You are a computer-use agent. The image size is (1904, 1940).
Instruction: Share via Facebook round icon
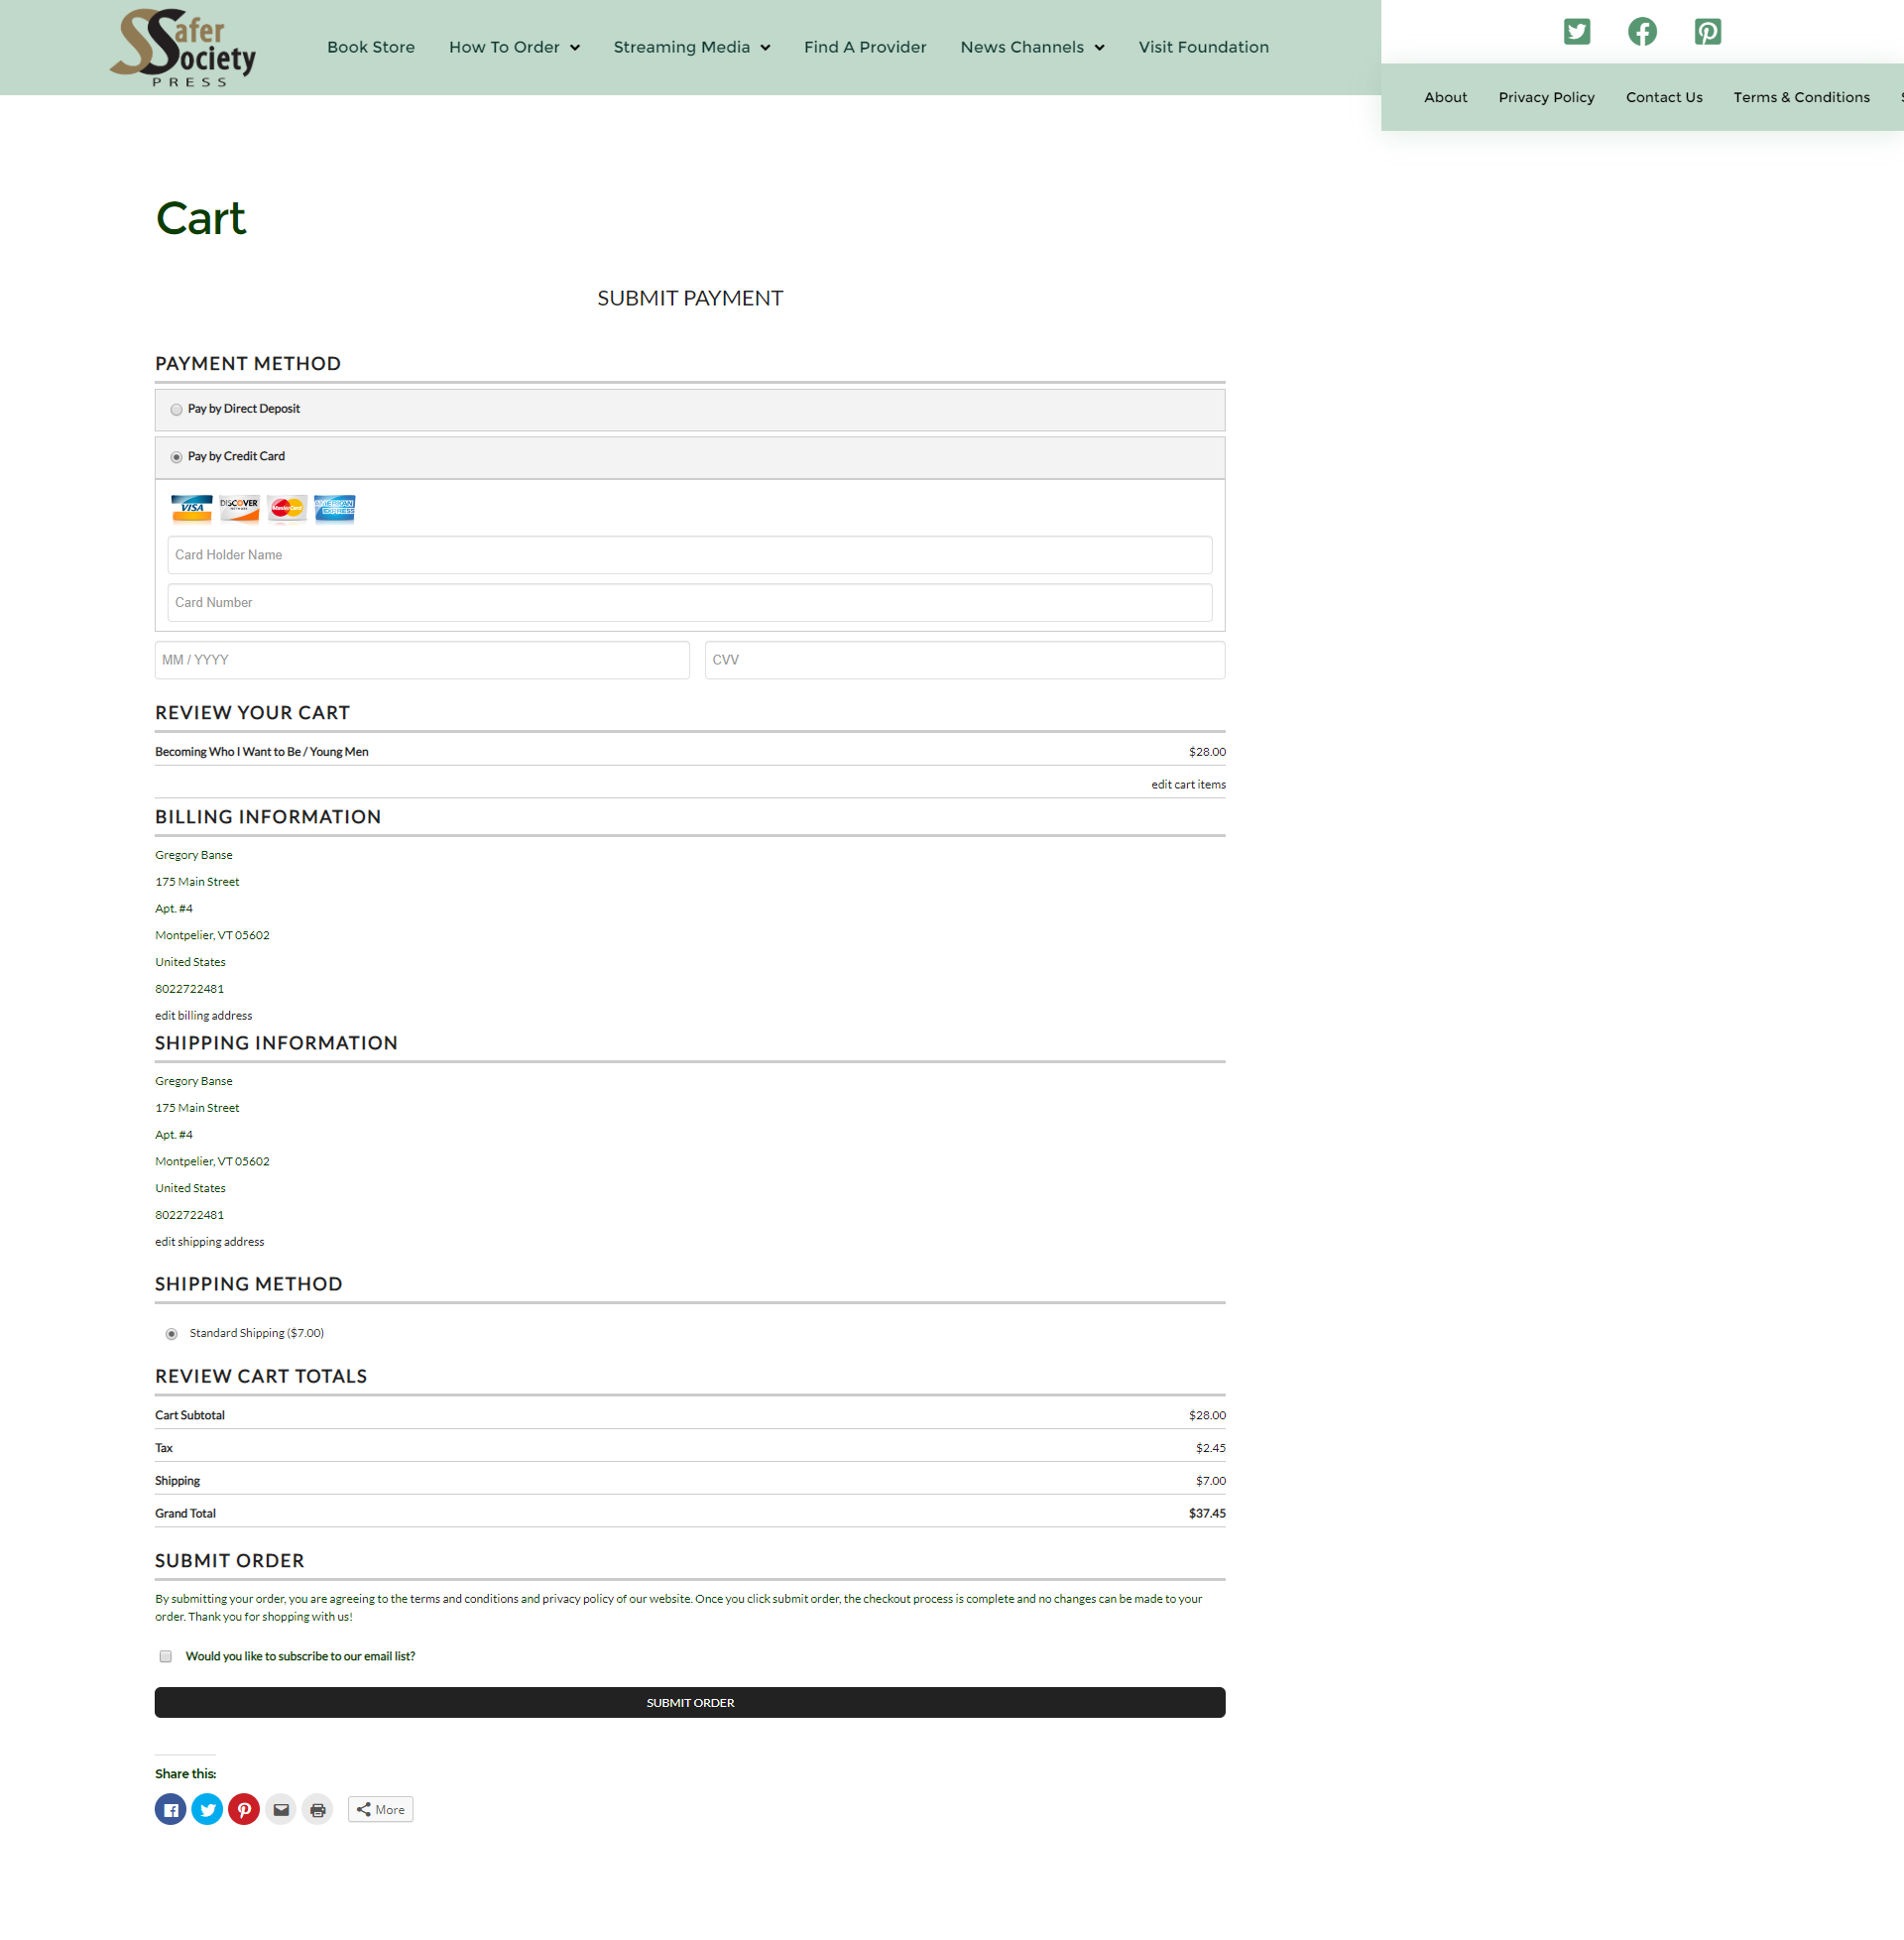[171, 1809]
